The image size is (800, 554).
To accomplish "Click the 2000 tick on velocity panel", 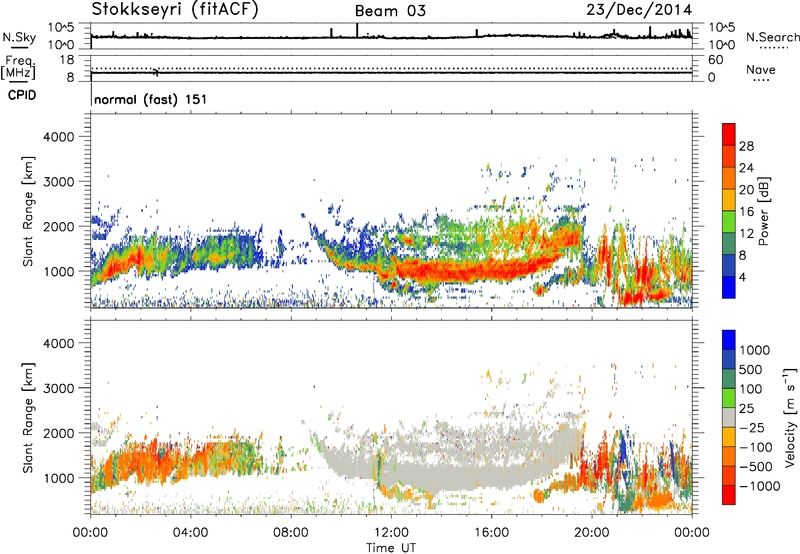I will tap(59, 433).
